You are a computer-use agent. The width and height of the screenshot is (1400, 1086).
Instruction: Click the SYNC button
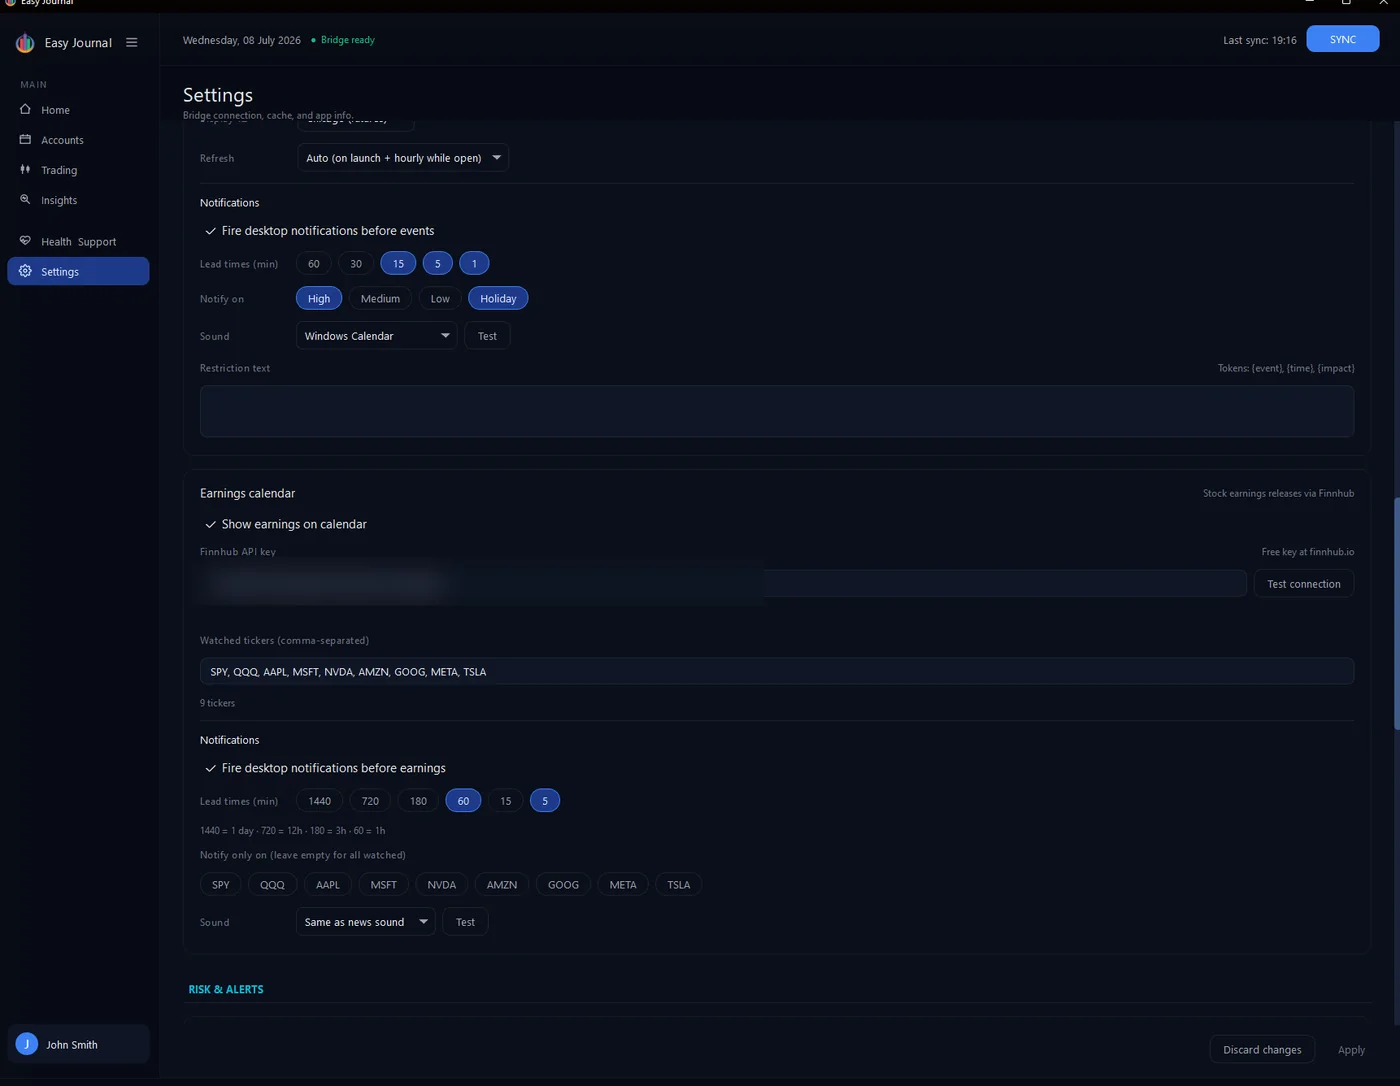(x=1343, y=39)
